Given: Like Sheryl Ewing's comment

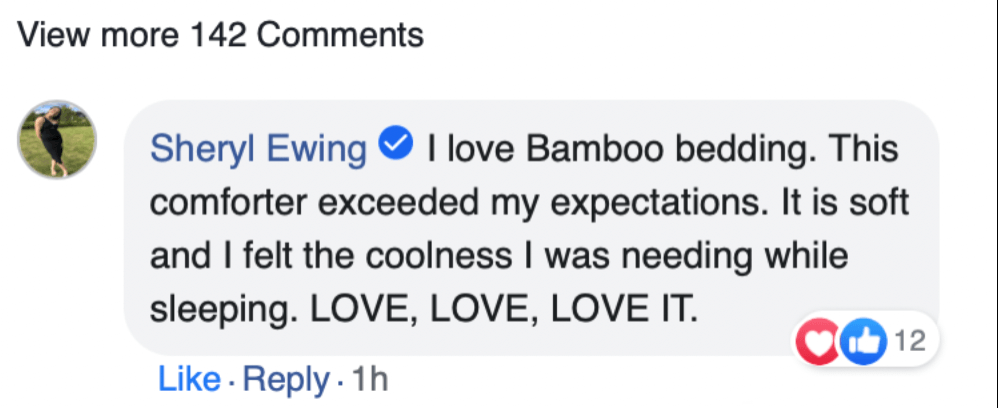Looking at the screenshot, I should 188,379.
